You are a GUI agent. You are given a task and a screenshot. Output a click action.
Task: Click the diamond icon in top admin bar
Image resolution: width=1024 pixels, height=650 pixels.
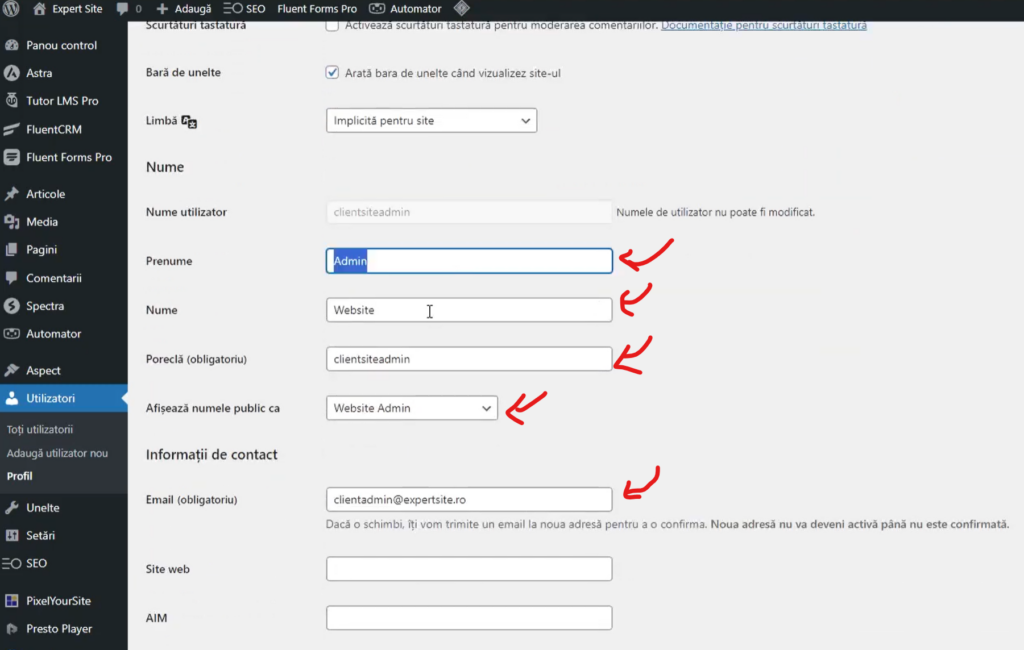click(x=461, y=9)
